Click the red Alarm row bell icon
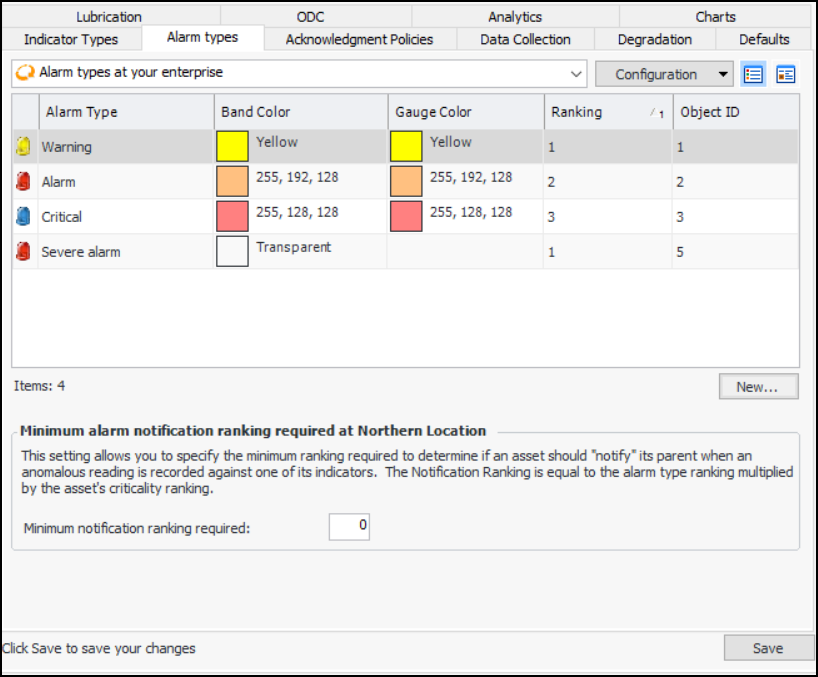The width and height of the screenshot is (818, 677). [24, 182]
